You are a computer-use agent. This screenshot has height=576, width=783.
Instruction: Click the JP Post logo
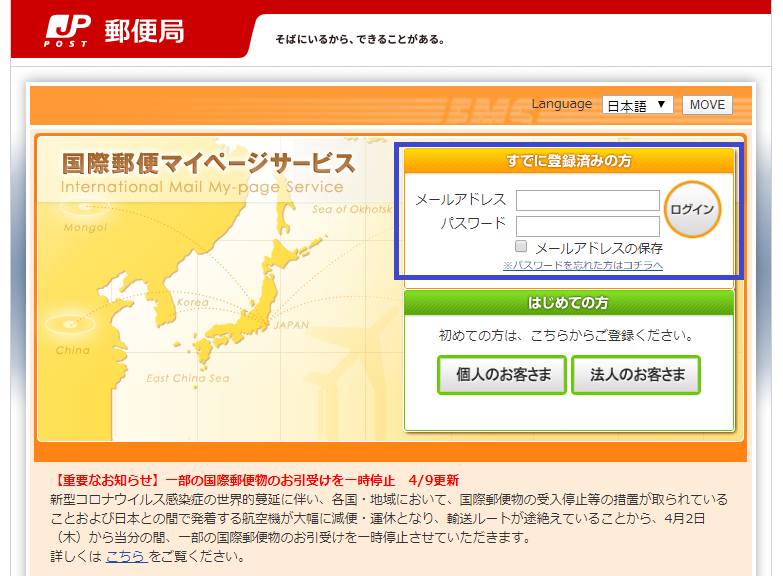pyautogui.click(x=68, y=31)
